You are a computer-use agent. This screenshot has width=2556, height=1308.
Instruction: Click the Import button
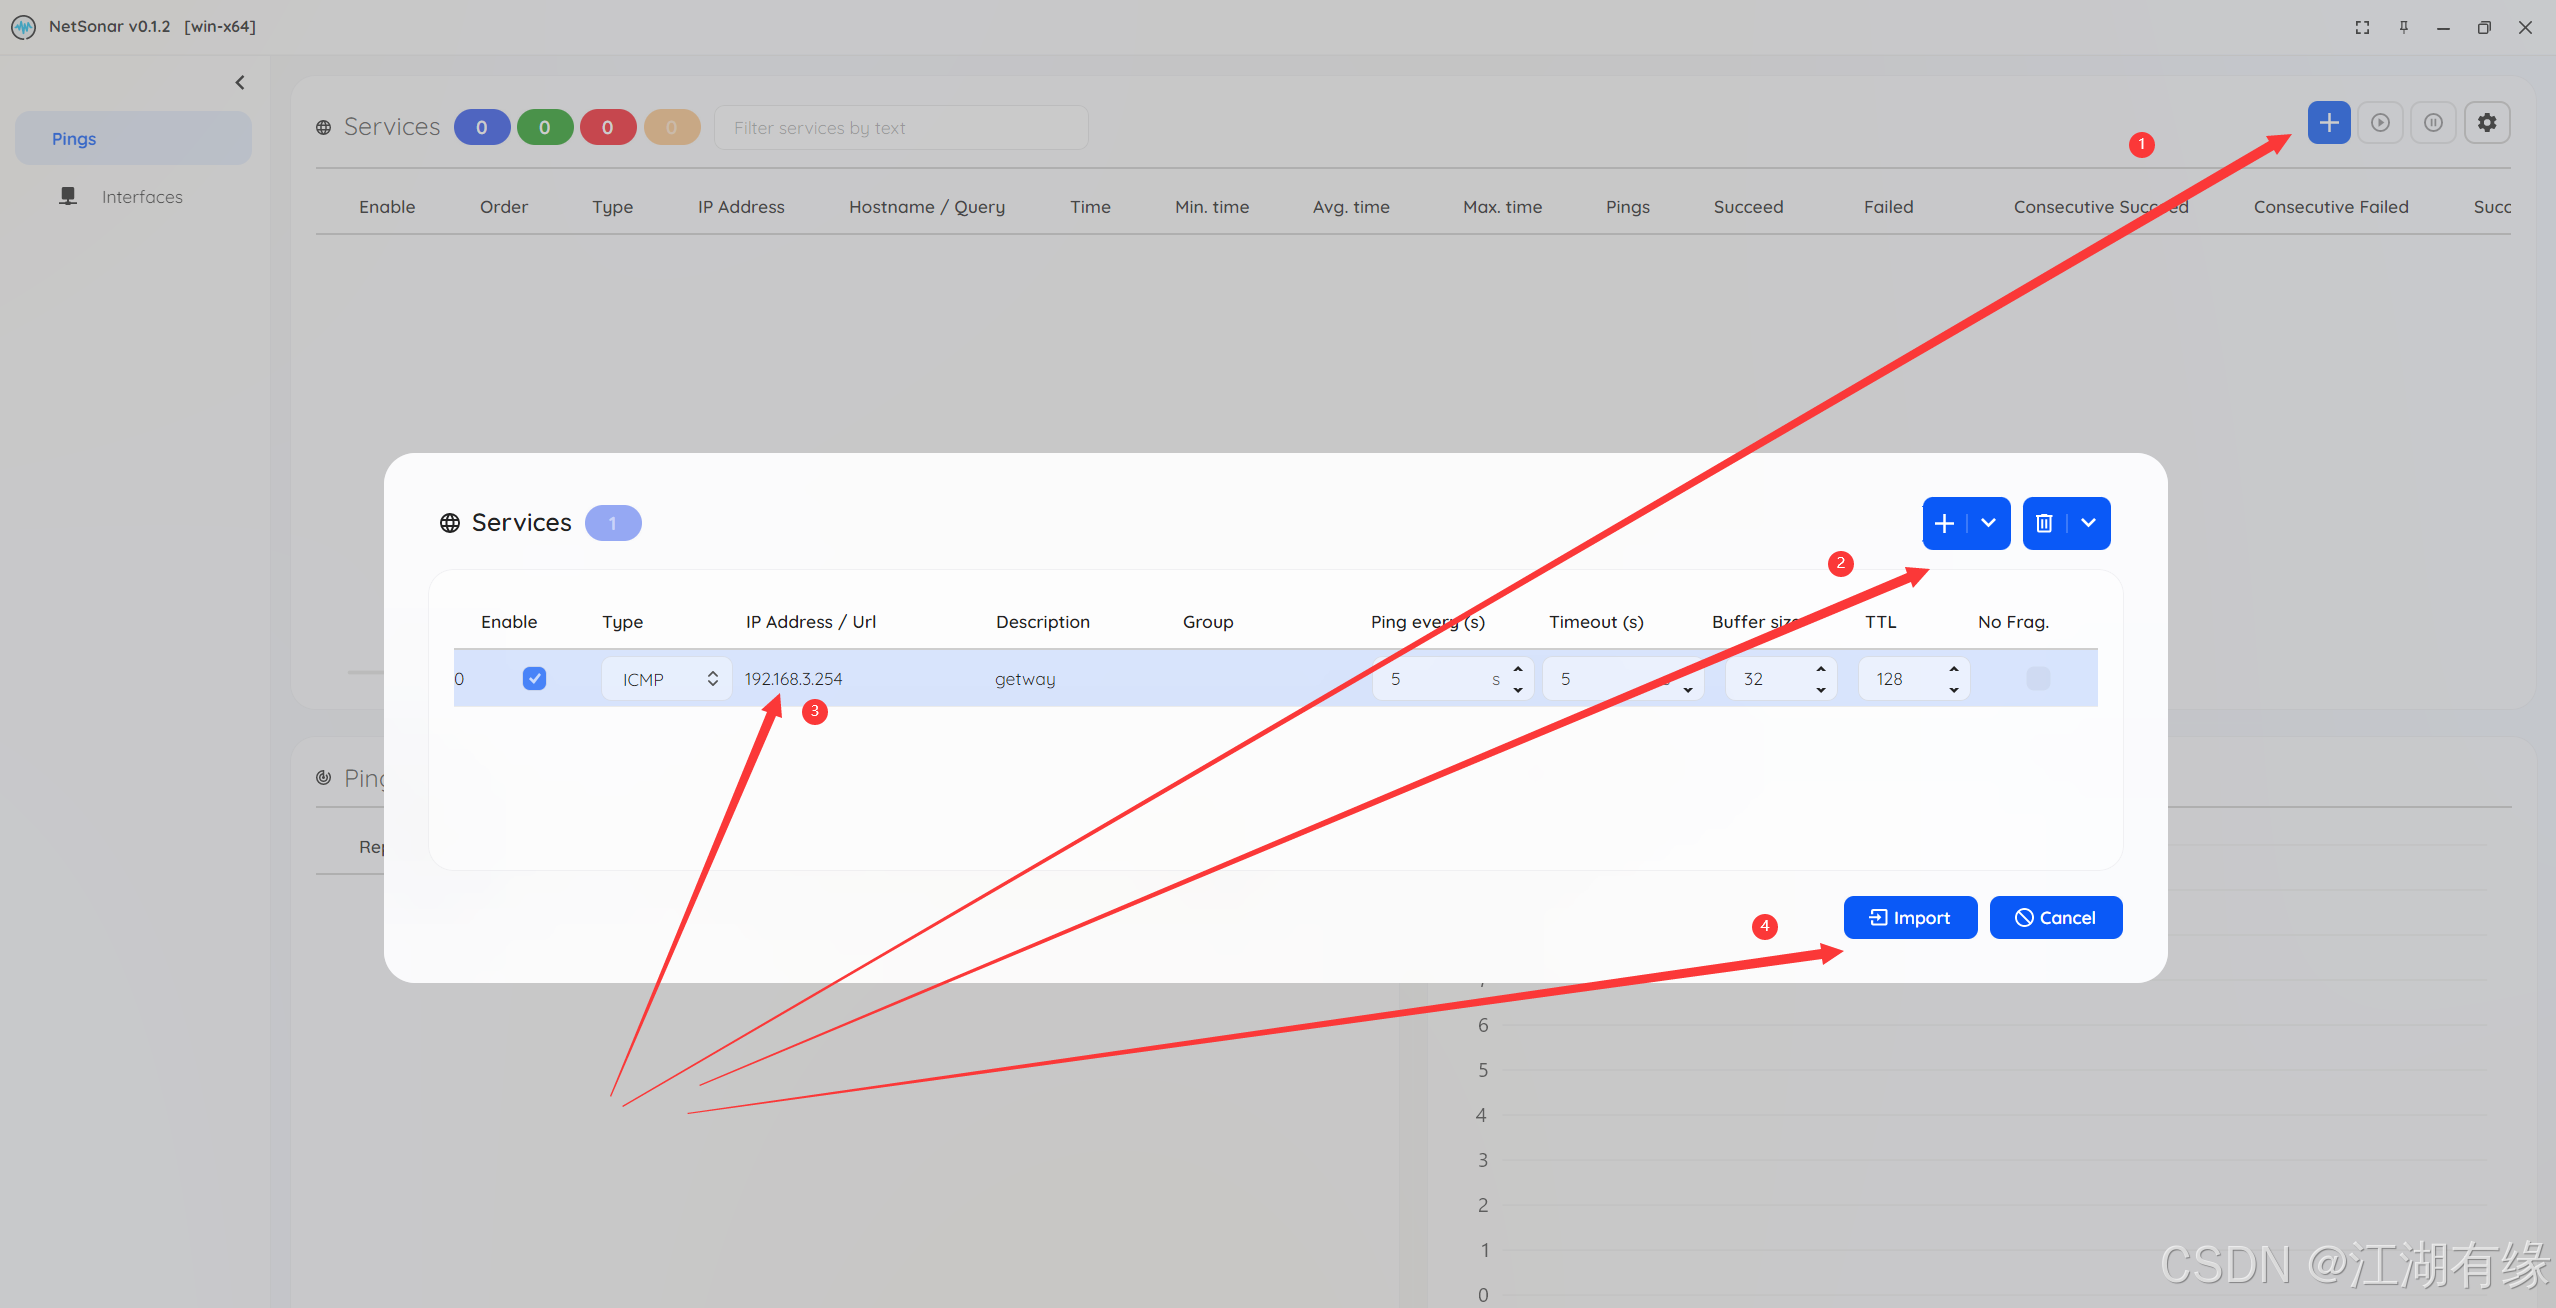click(1910, 918)
